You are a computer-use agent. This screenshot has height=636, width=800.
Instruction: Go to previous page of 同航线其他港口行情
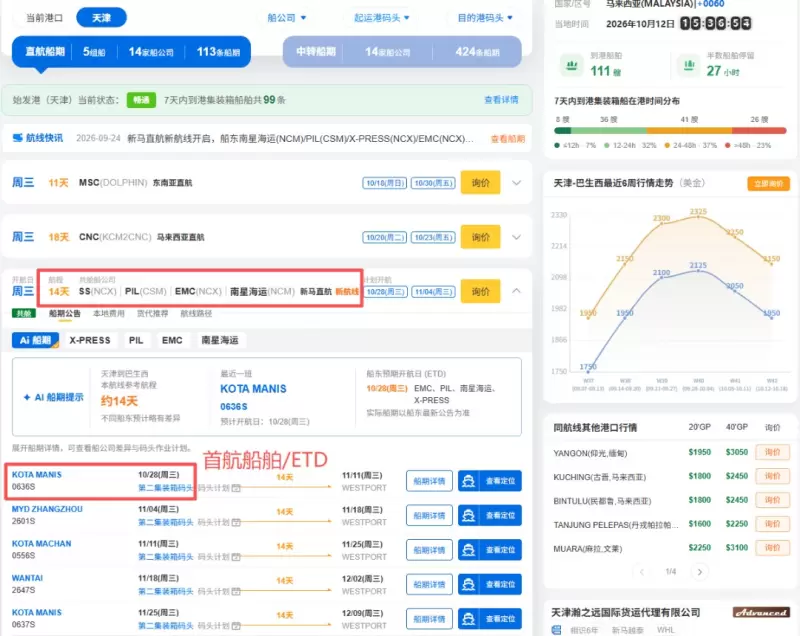click(x=642, y=572)
